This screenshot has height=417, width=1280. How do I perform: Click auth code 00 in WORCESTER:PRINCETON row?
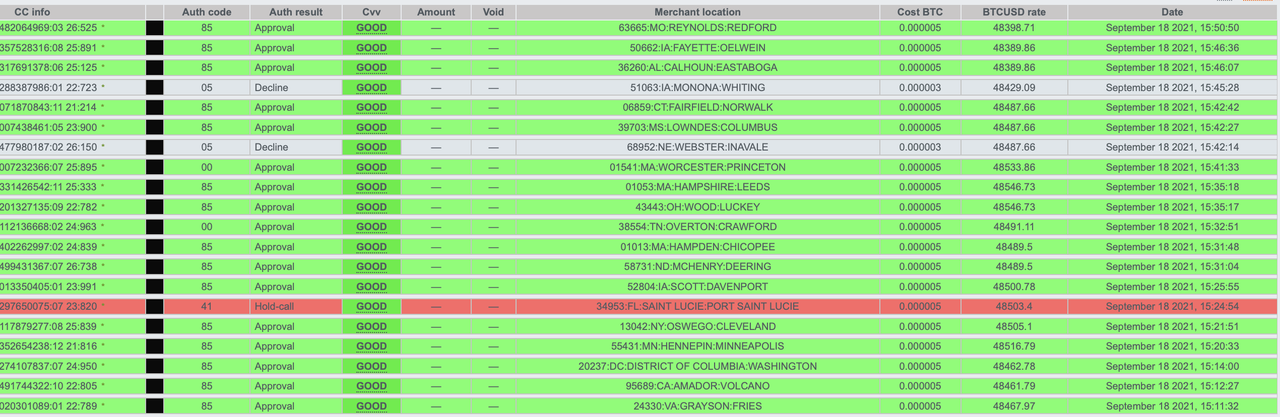pos(205,167)
